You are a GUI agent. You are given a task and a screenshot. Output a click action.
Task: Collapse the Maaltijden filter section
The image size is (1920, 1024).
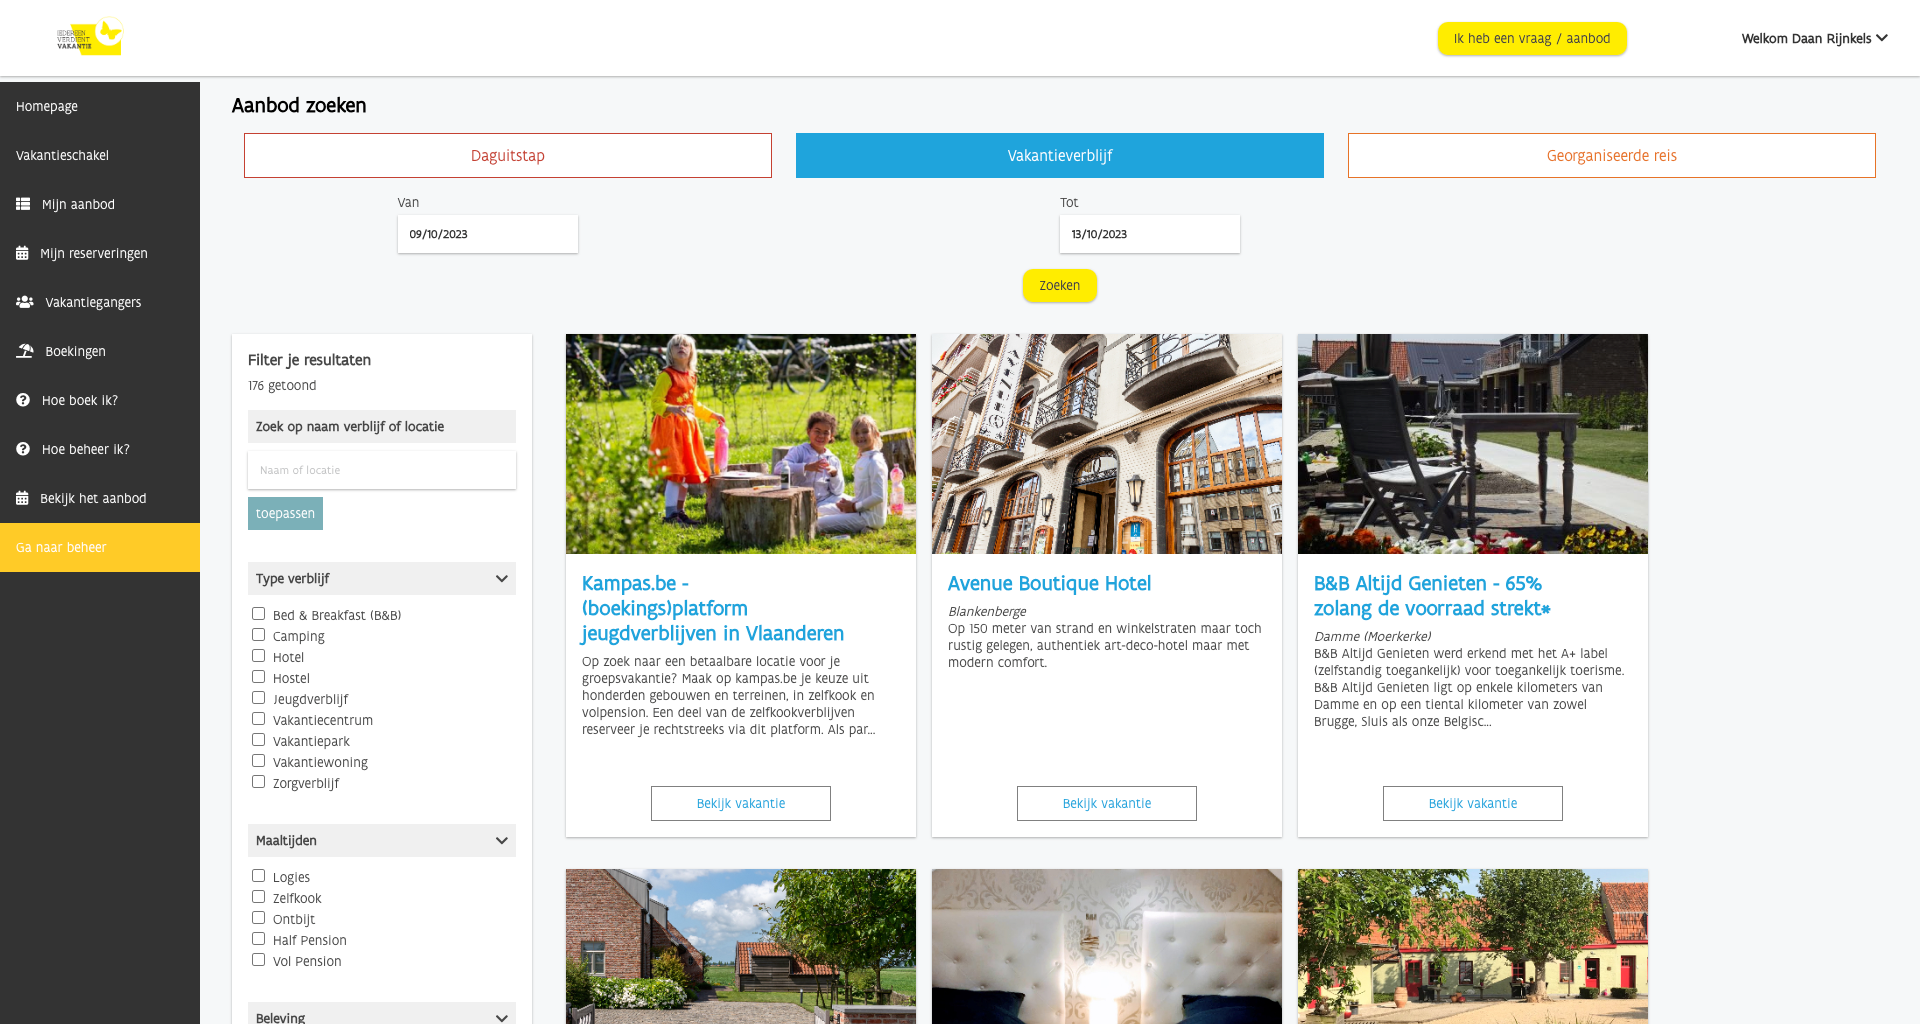click(501, 841)
